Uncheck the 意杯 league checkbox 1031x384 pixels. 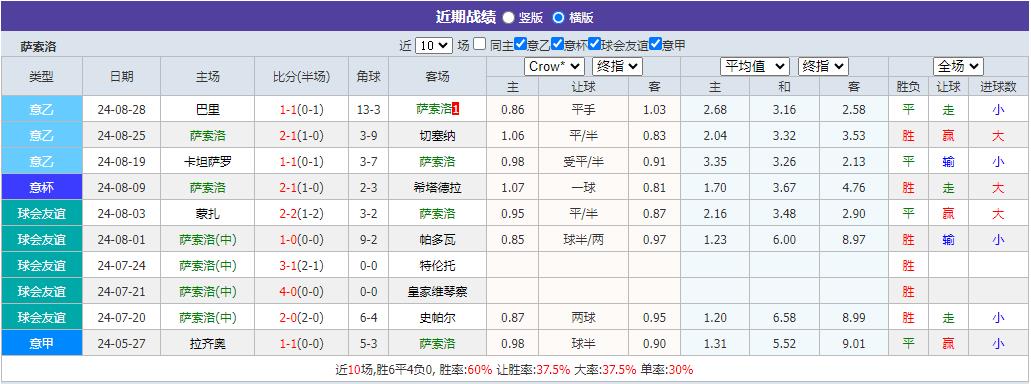tap(558, 44)
